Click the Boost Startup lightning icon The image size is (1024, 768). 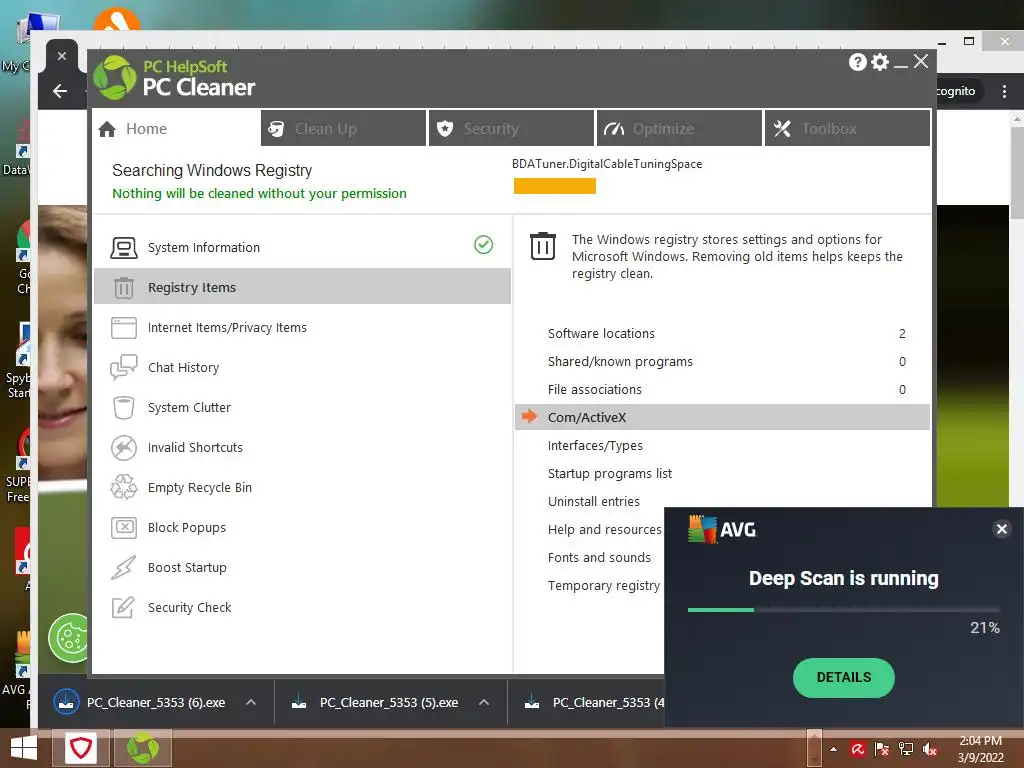(x=123, y=568)
